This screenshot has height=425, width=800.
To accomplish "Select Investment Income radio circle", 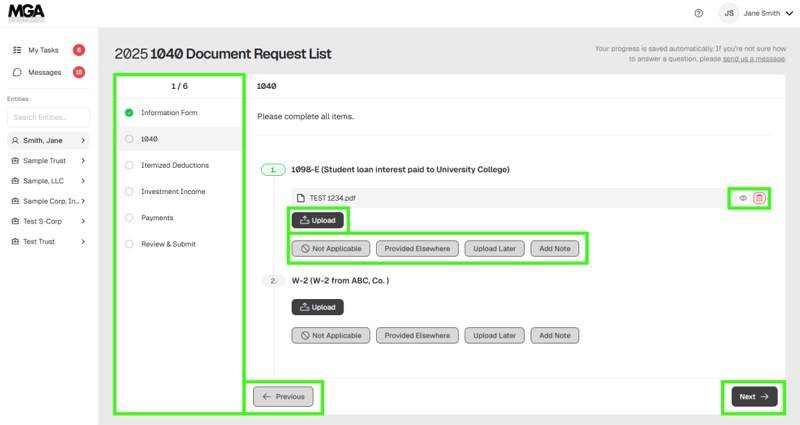I will [129, 191].
